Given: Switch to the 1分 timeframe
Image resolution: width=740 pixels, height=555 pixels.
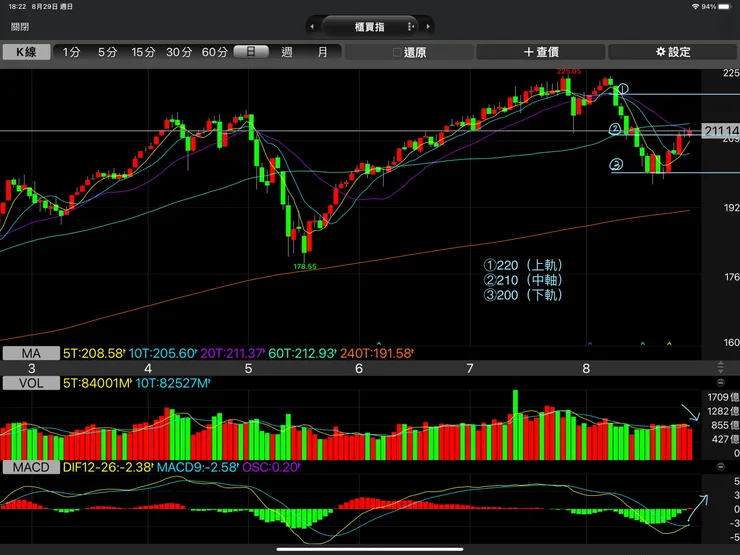Looking at the screenshot, I should 72,52.
